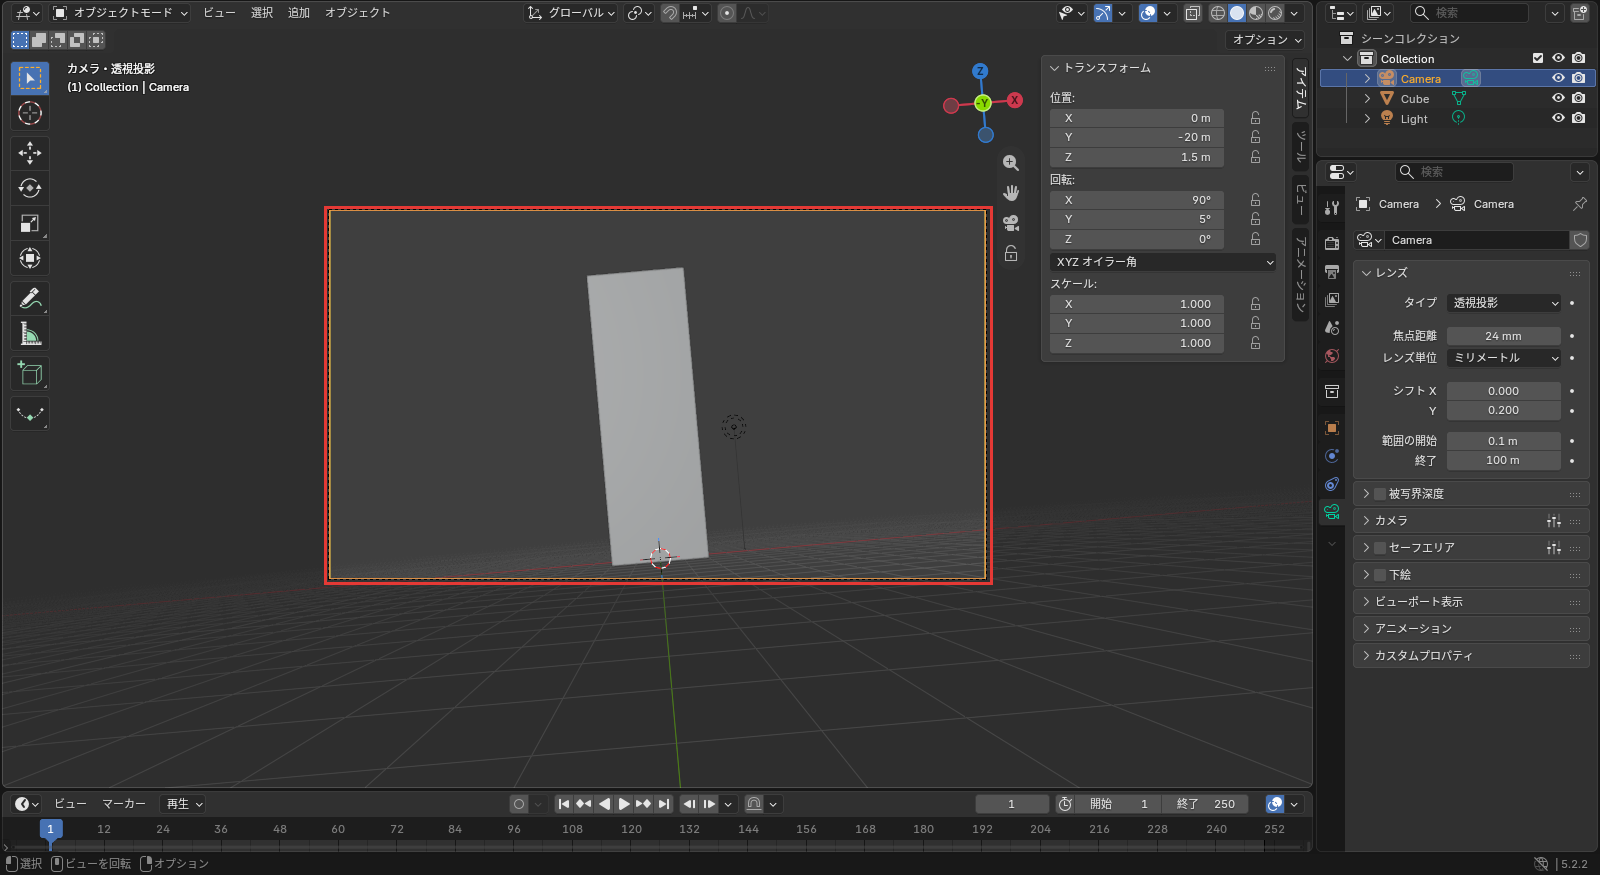Enable the セーフエリア checkbox
This screenshot has height=875, width=1600.
tap(1380, 548)
